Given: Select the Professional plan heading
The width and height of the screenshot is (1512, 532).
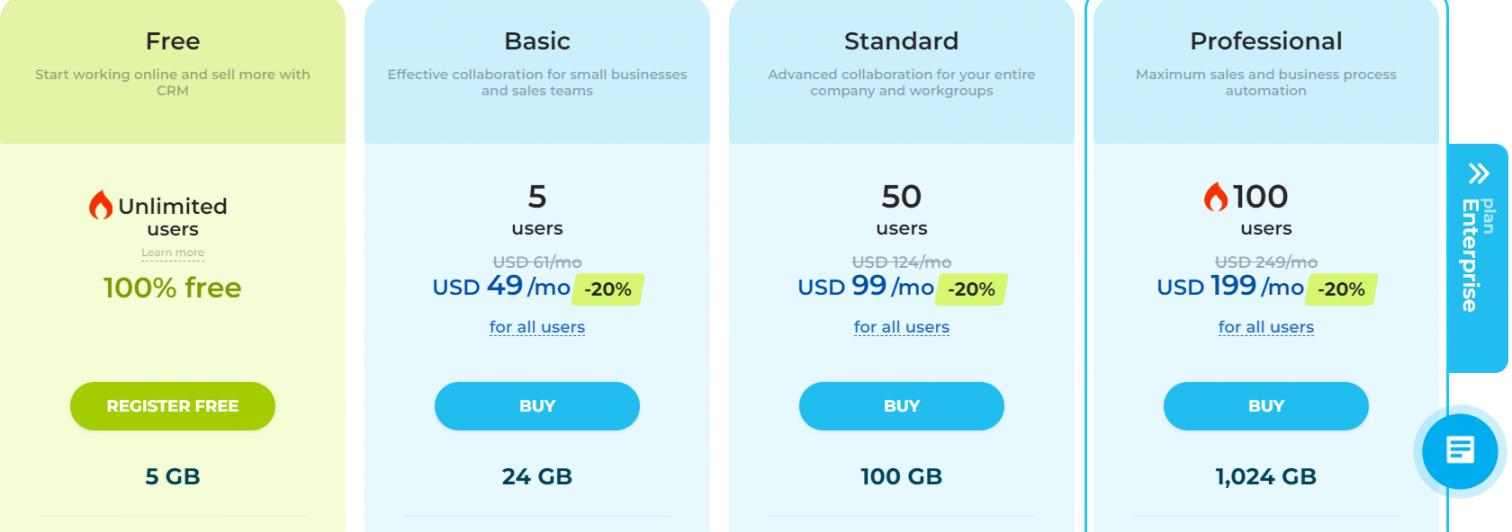Looking at the screenshot, I should click(x=1265, y=42).
